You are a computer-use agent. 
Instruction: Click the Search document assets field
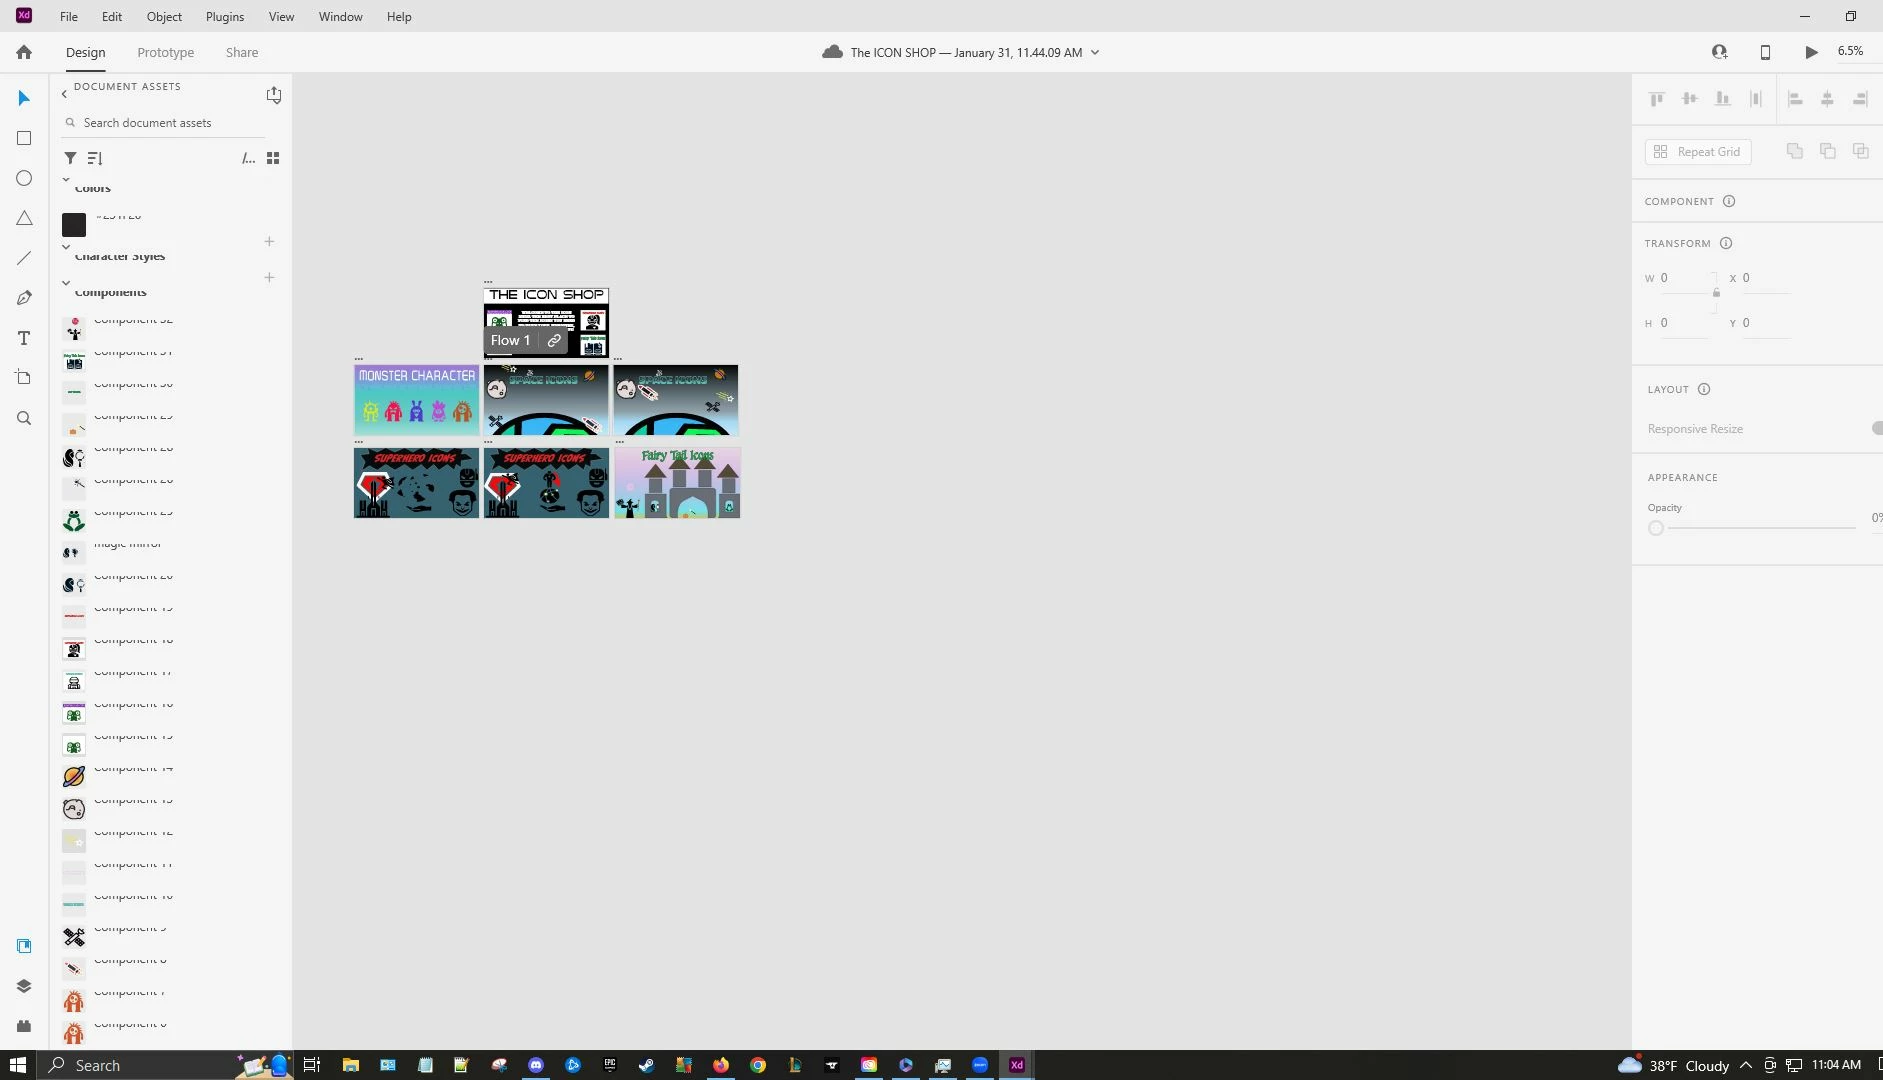[x=165, y=123]
